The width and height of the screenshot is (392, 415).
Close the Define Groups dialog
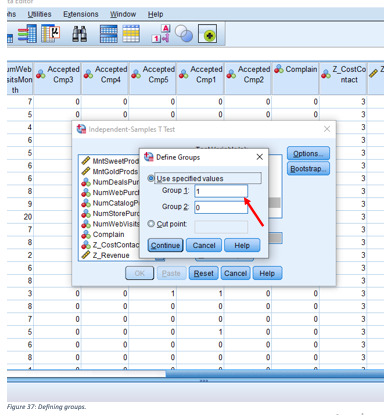260,157
